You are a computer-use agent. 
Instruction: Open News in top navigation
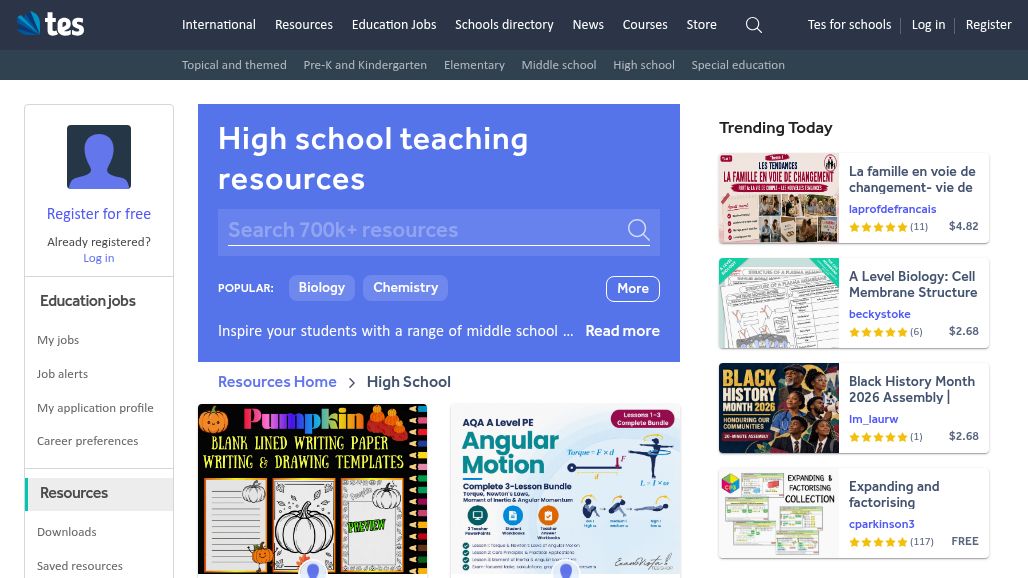[x=588, y=24]
